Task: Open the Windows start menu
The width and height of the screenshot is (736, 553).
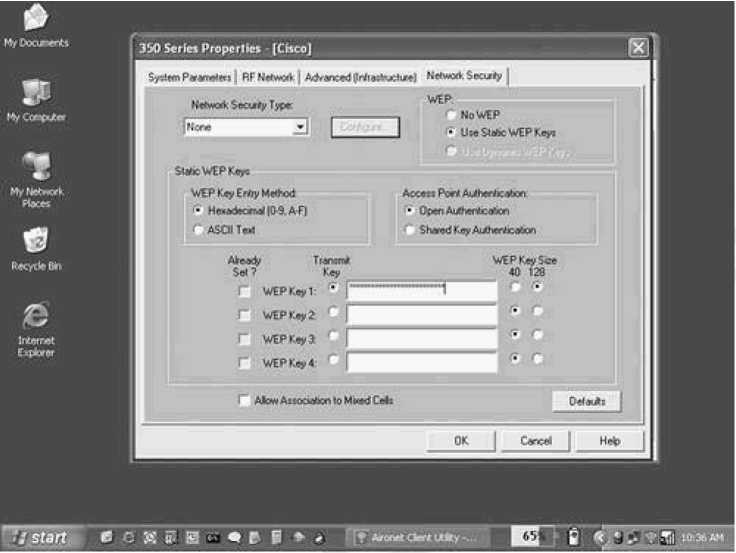Action: click(41, 538)
